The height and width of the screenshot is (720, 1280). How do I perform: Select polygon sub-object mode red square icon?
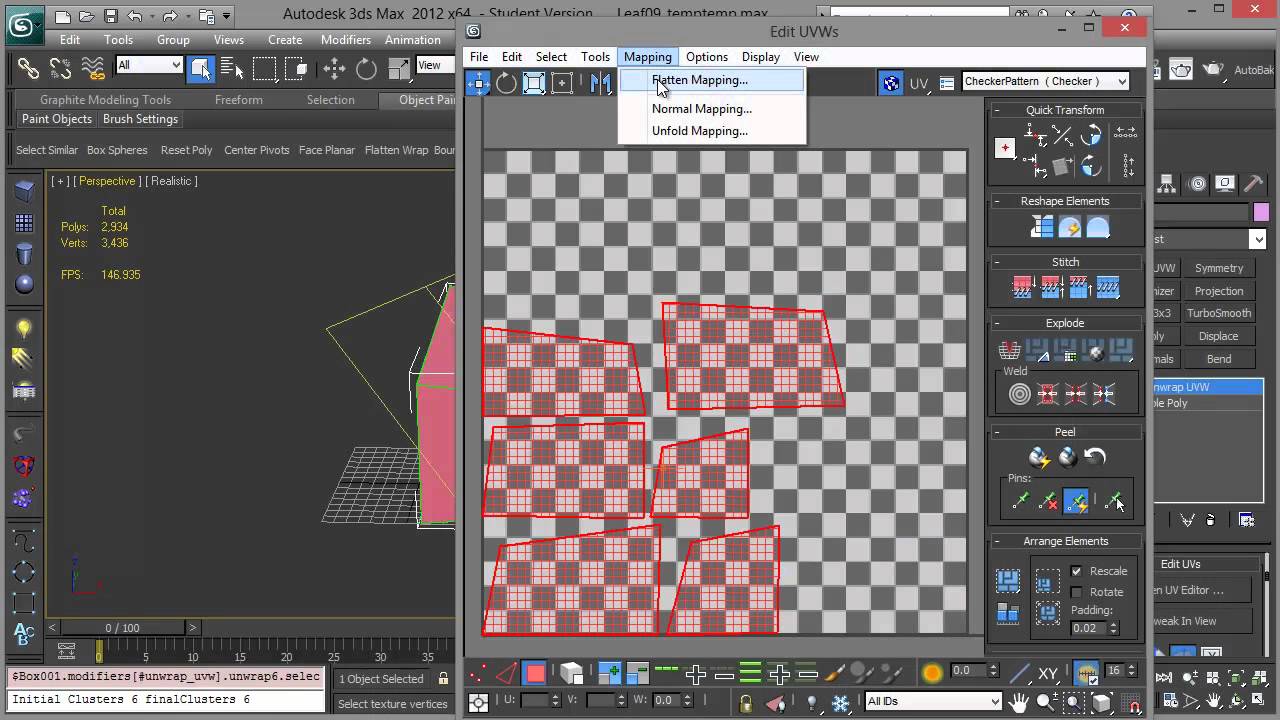535,673
